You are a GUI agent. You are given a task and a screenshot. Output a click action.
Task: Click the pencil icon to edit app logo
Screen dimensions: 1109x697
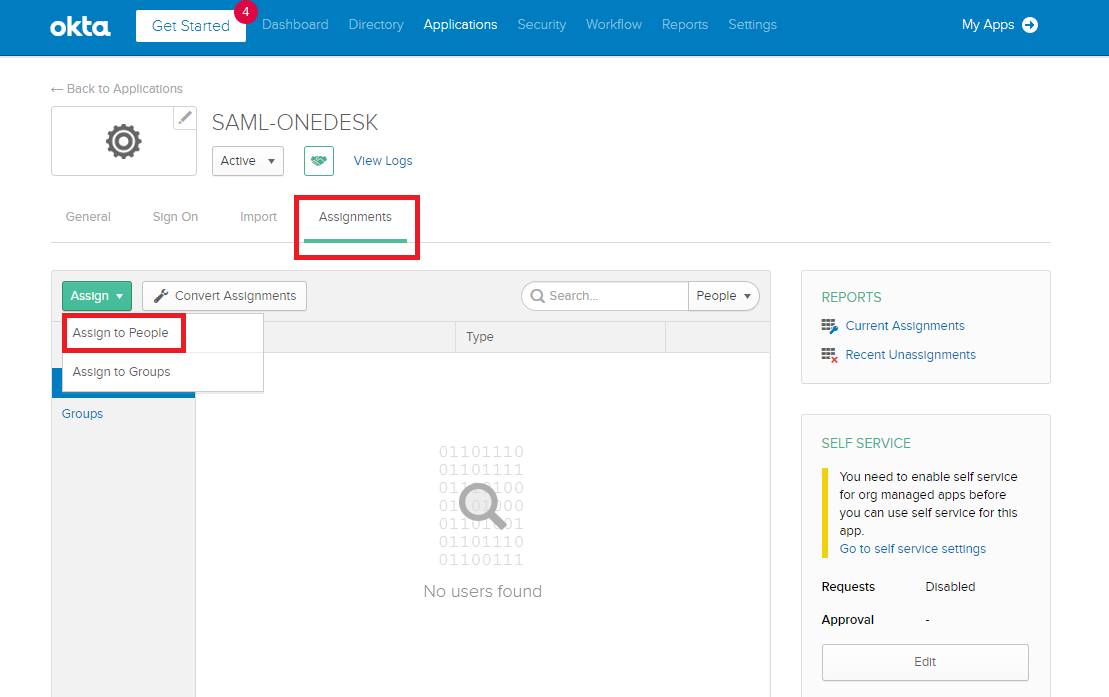click(185, 118)
